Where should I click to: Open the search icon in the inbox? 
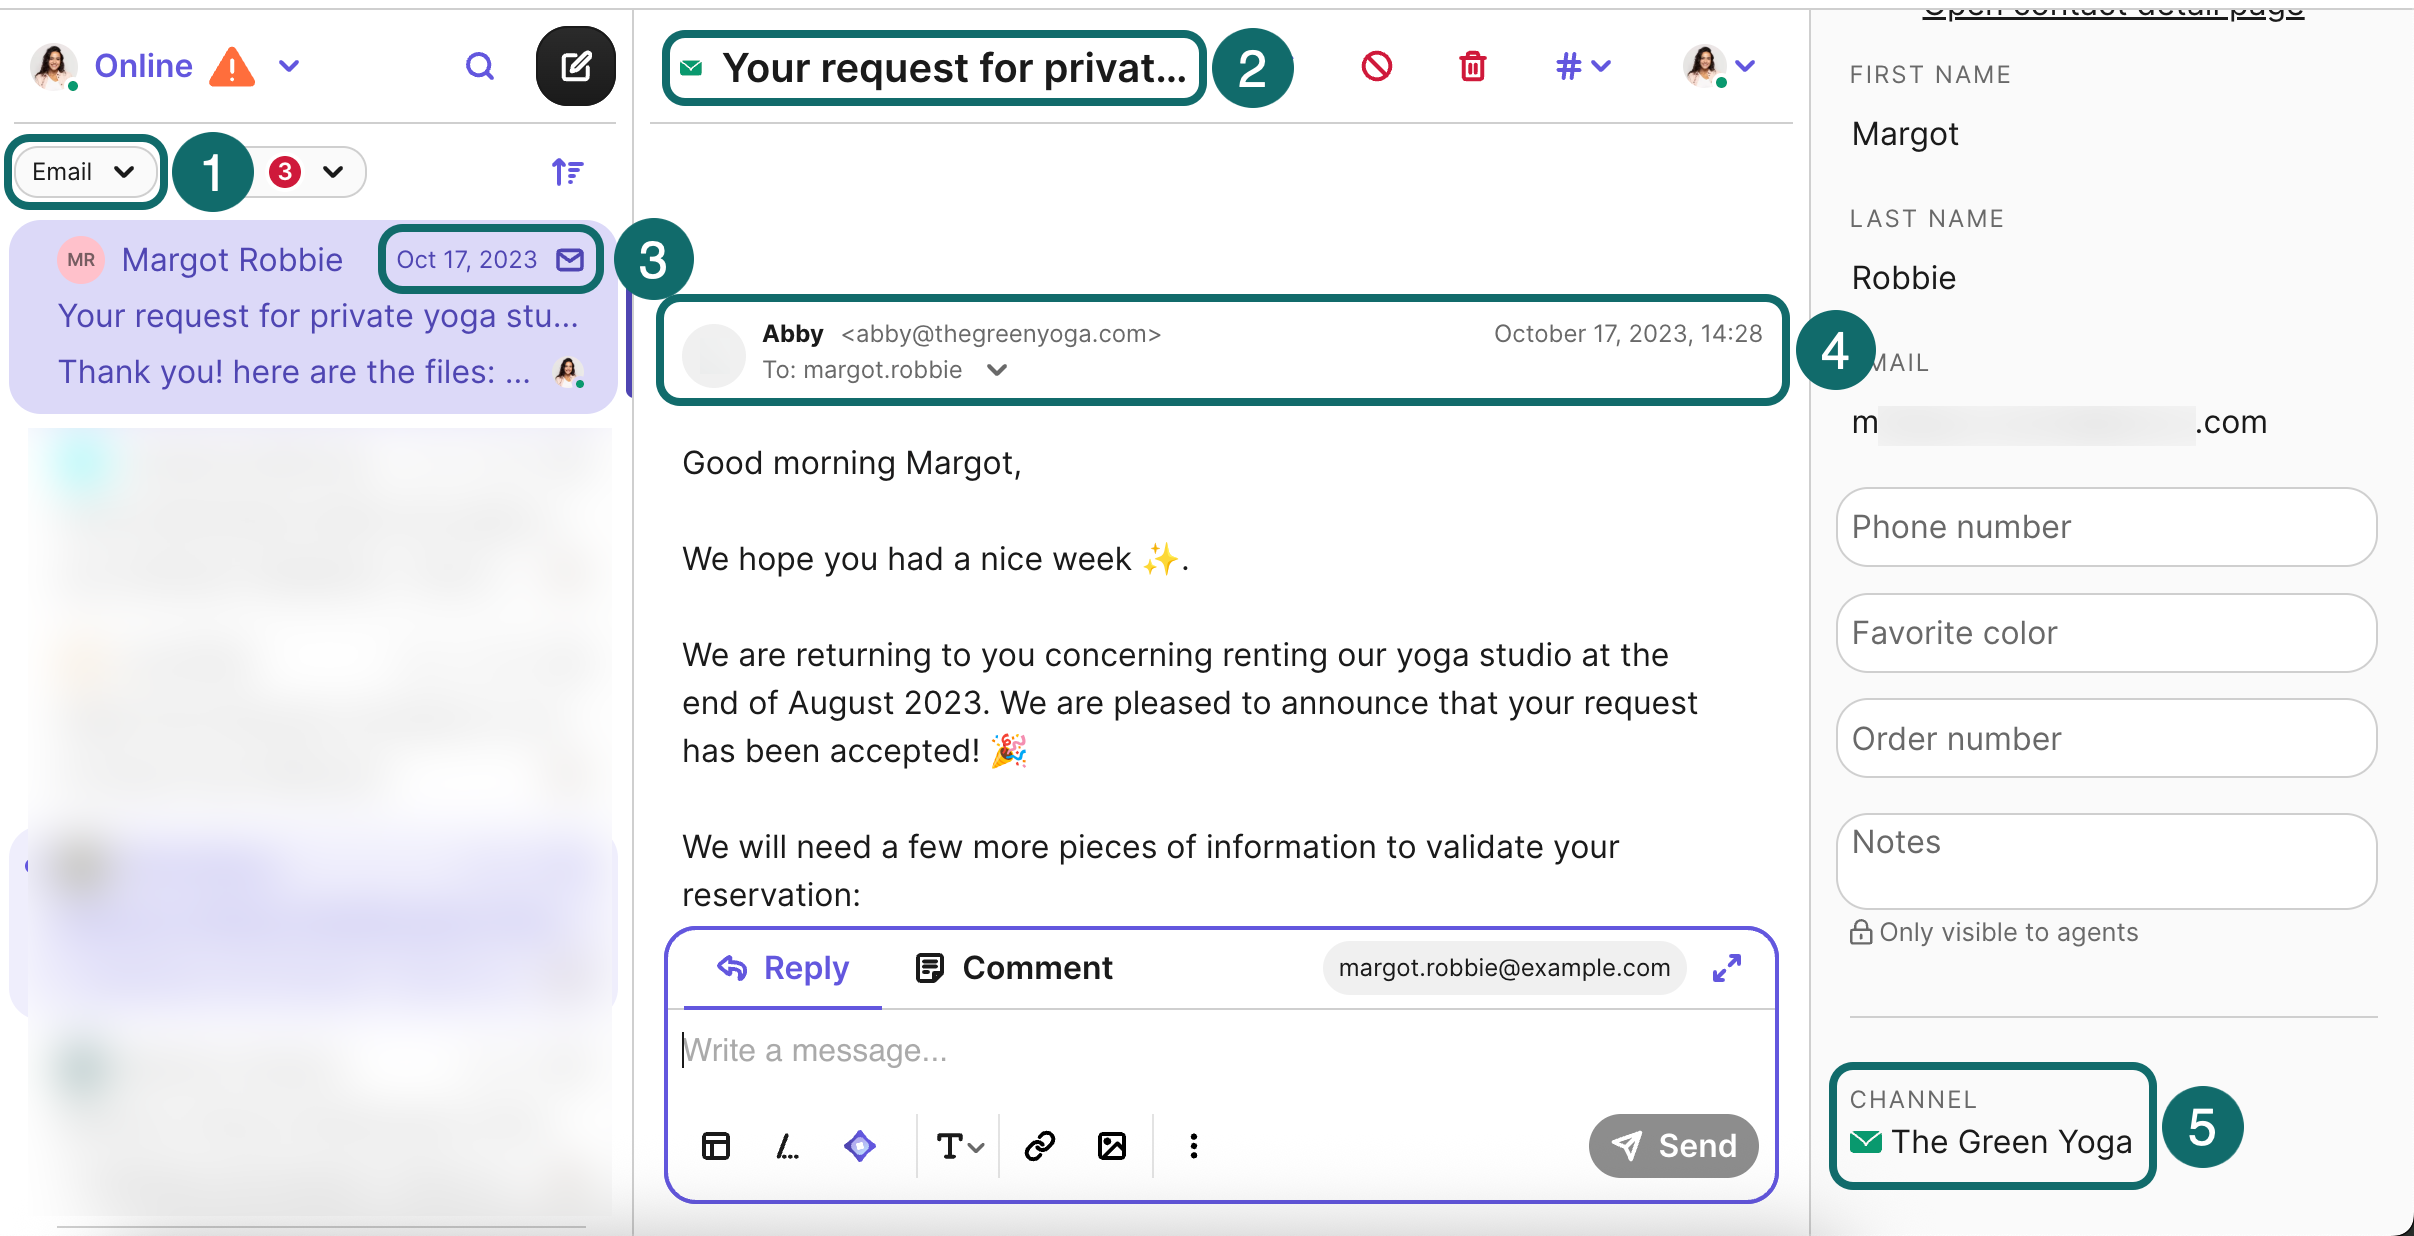point(479,66)
